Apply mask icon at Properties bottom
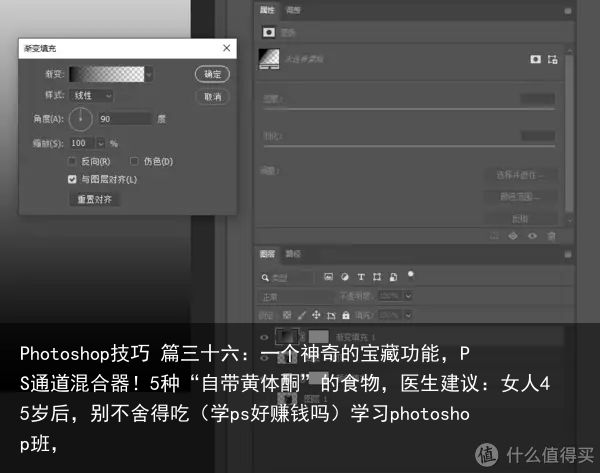The height and width of the screenshot is (473, 600). coord(513,236)
